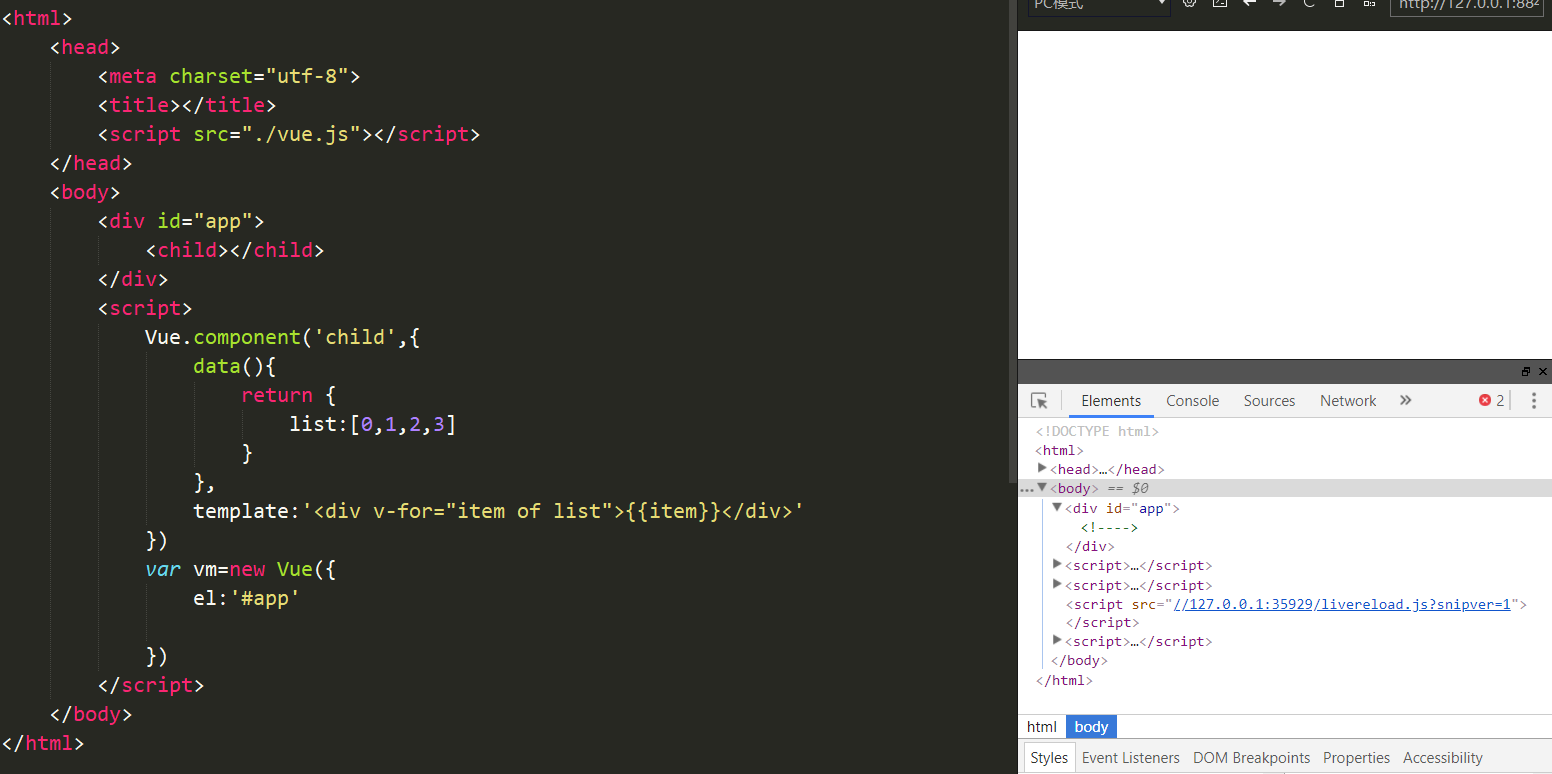Select the <!----> comment node in DevTools
This screenshot has height=774, width=1552.
click(1109, 527)
